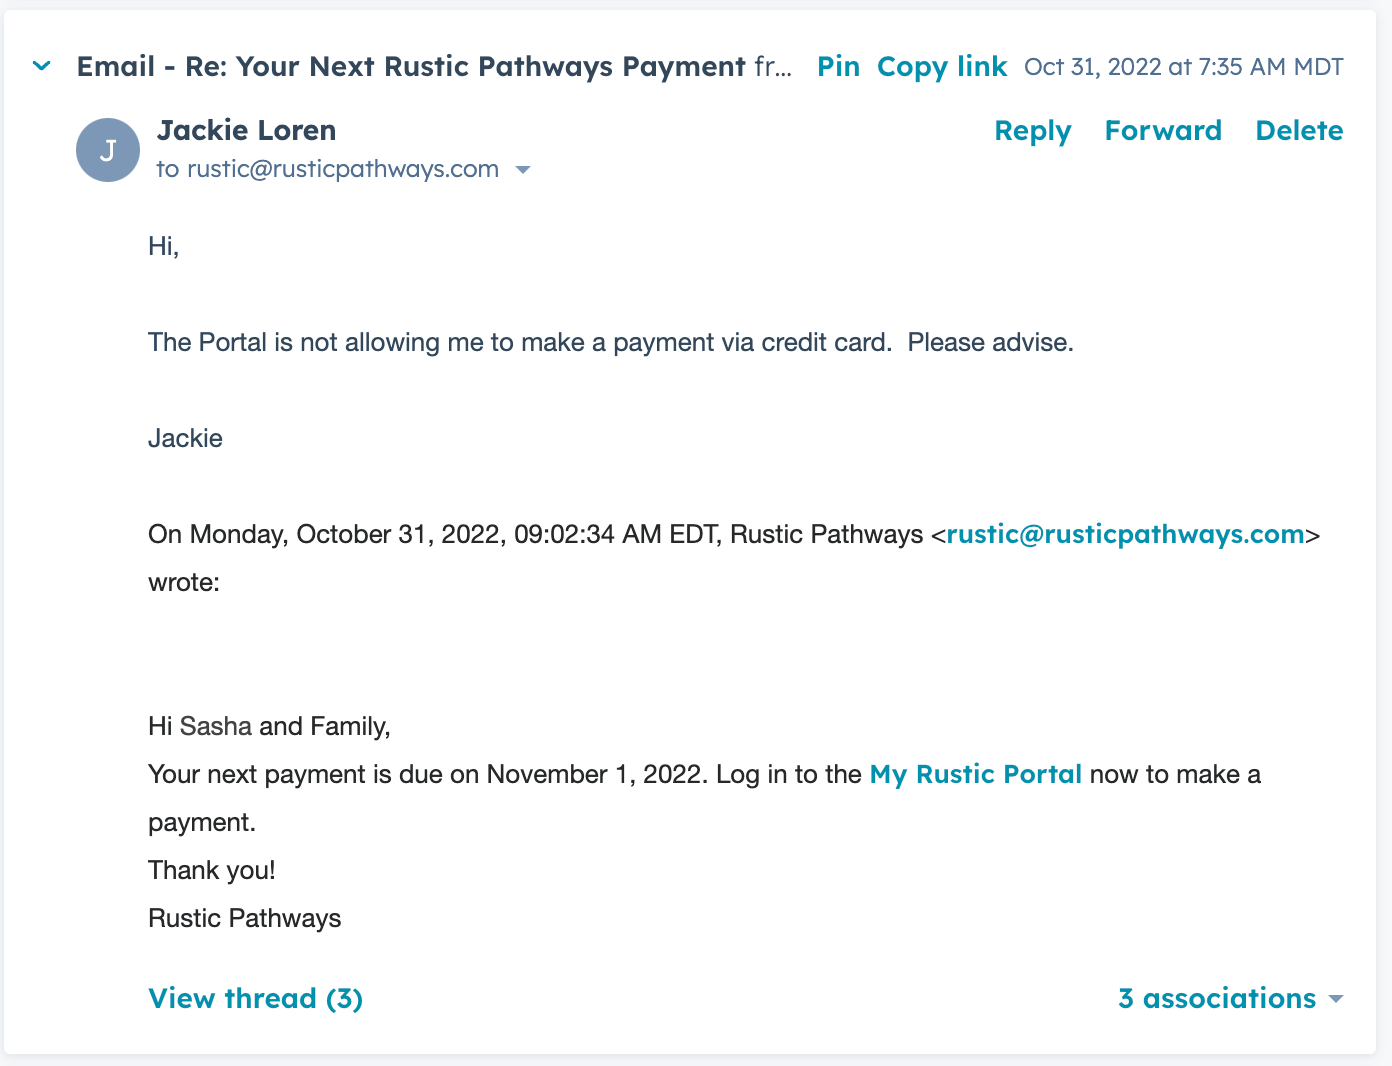Screen dimensions: 1392x1066
Task: Click the Oct 31, 2022 timestamp
Action: (x=1183, y=67)
